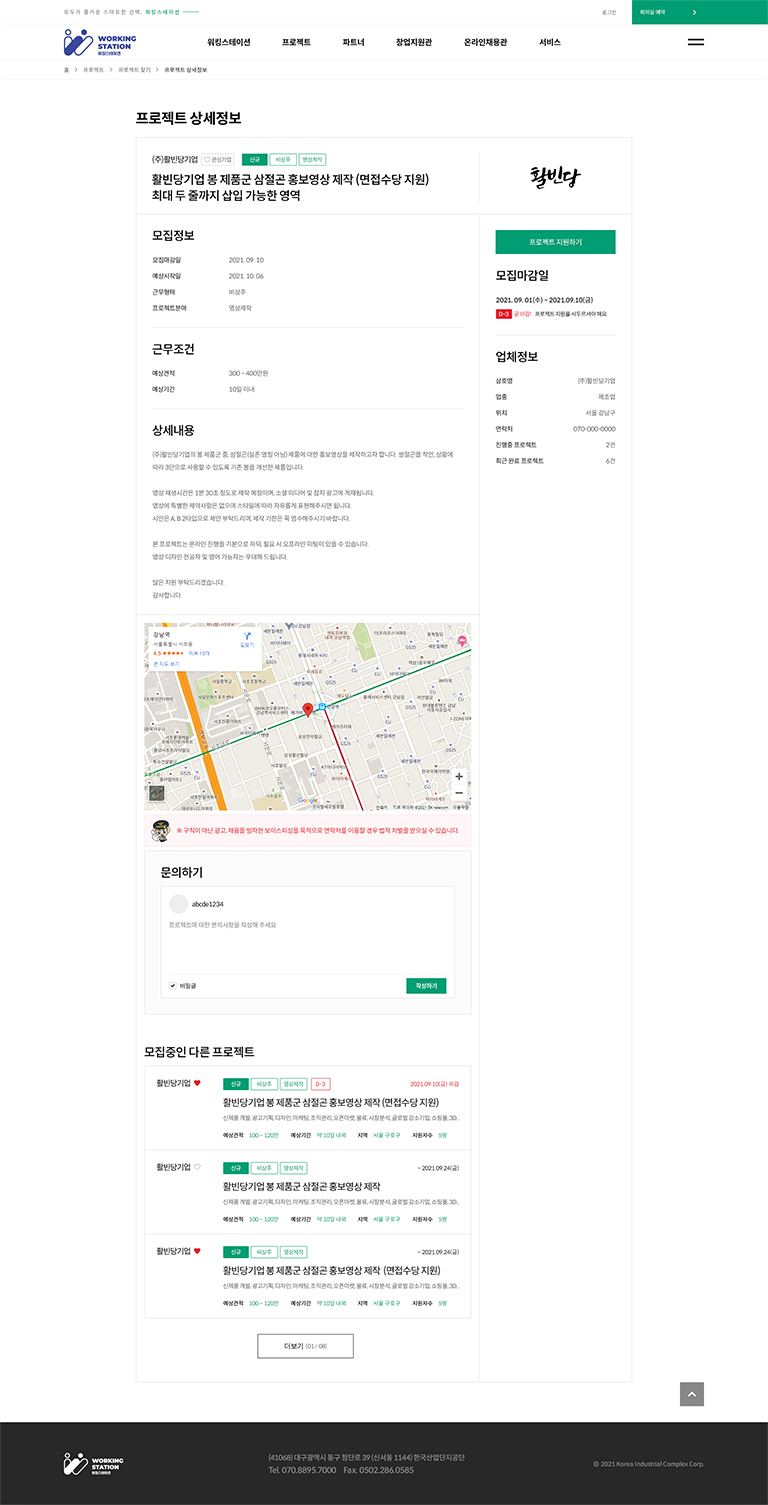Click the Working Station logo in the header
Screen dimensions: 768x1505
[100, 42]
